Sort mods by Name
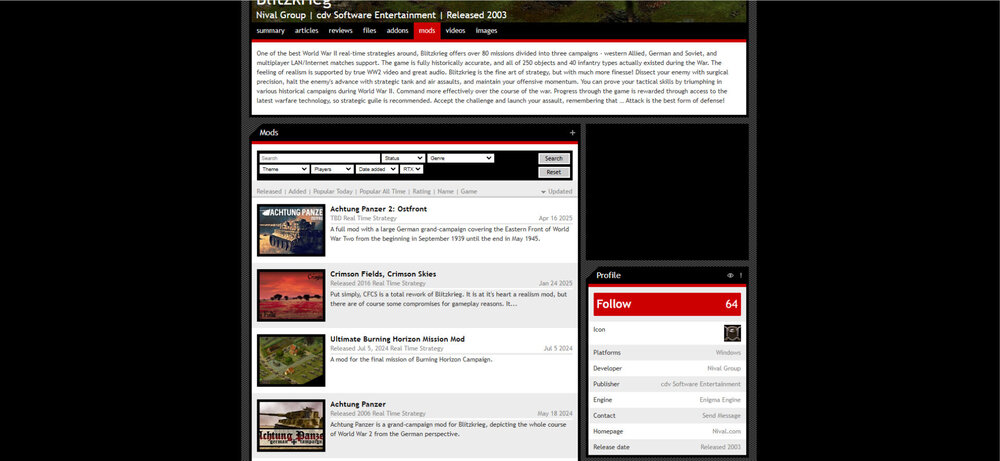 click(x=446, y=191)
